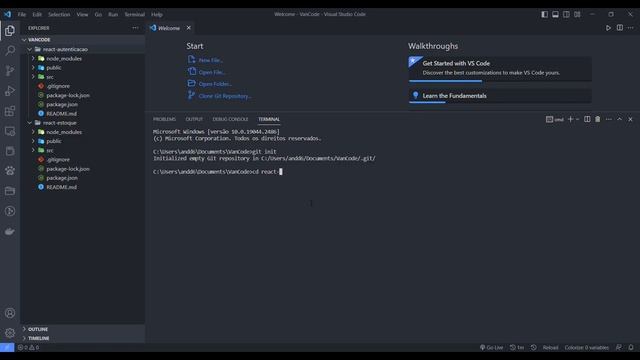Toggle panel layout icon in title bar
The width and height of the screenshot is (640, 360).
[x=556, y=14]
